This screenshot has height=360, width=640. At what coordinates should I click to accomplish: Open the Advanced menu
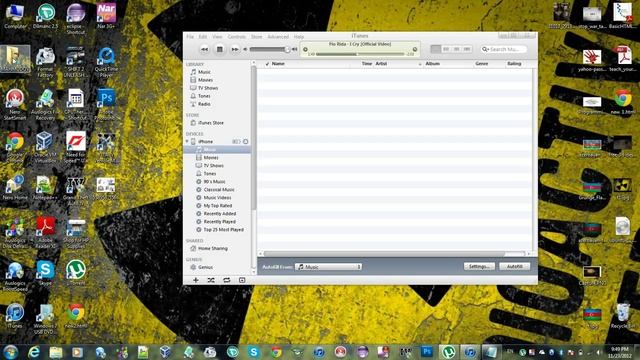pos(278,37)
